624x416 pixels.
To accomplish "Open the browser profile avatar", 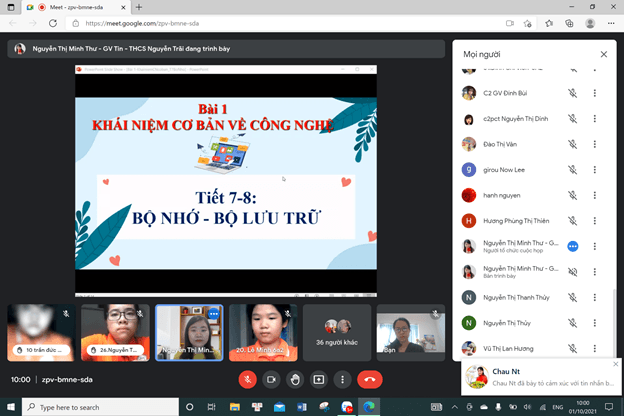I will [x=590, y=23].
